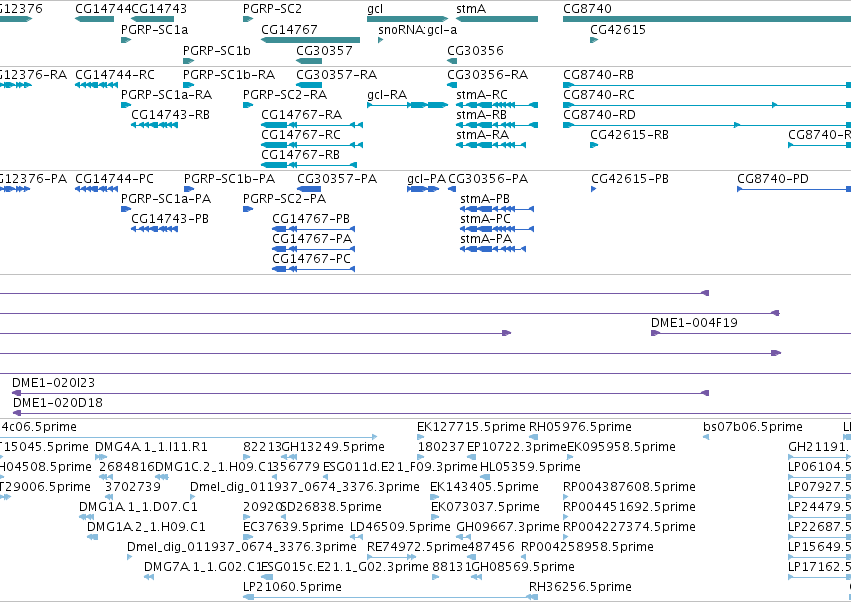
Task: Select the CG42615 gene label
Action: coord(618,29)
